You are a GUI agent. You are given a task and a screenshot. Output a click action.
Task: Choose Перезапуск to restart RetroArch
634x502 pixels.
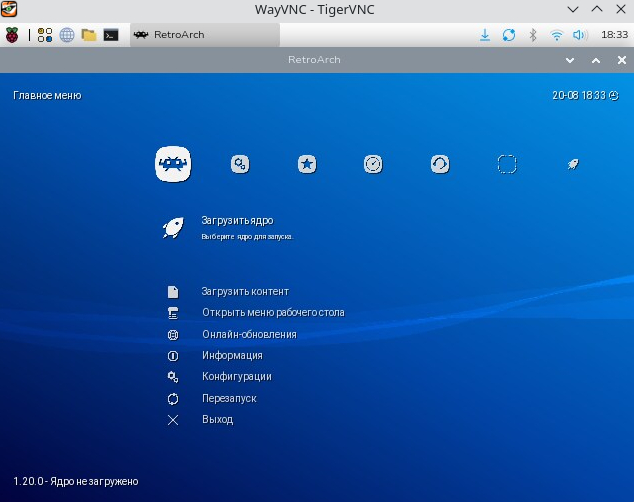(229, 398)
